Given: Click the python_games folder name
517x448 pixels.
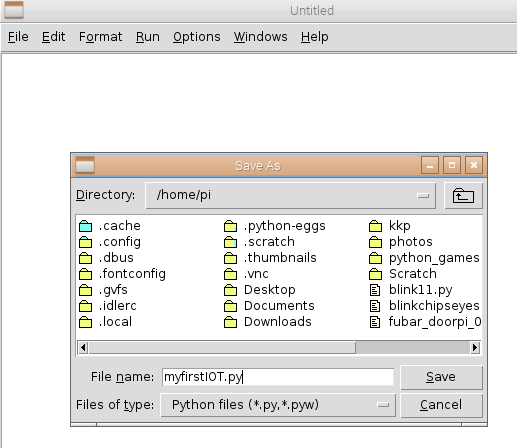Looking at the screenshot, I should tap(434, 258).
